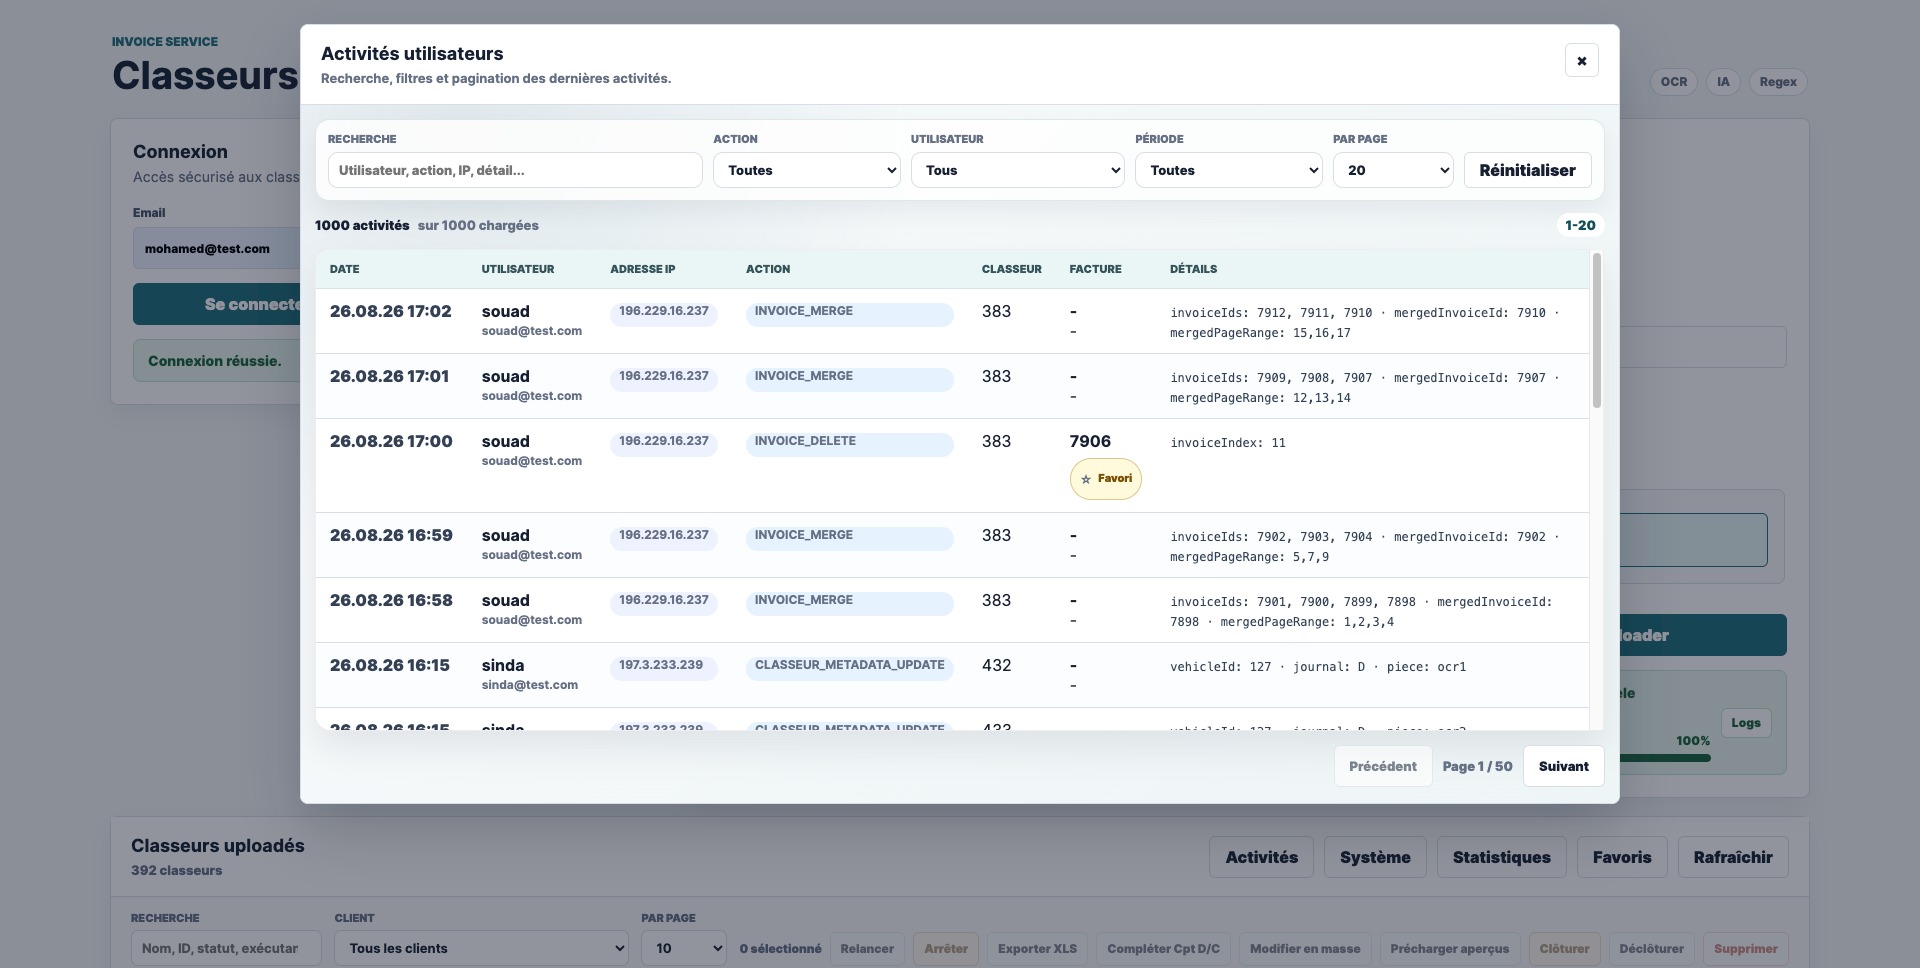The height and width of the screenshot is (968, 1920).
Task: Select the INVOICE_DELETE action badge
Action: click(x=849, y=443)
